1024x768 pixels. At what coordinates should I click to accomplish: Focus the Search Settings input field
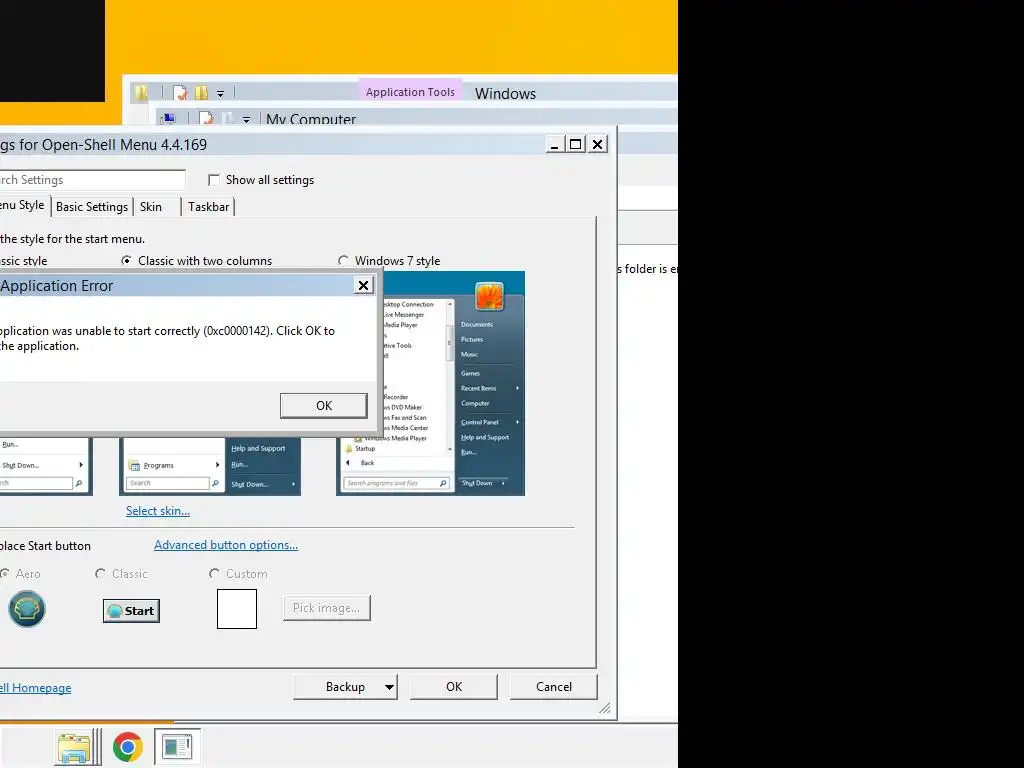92,180
